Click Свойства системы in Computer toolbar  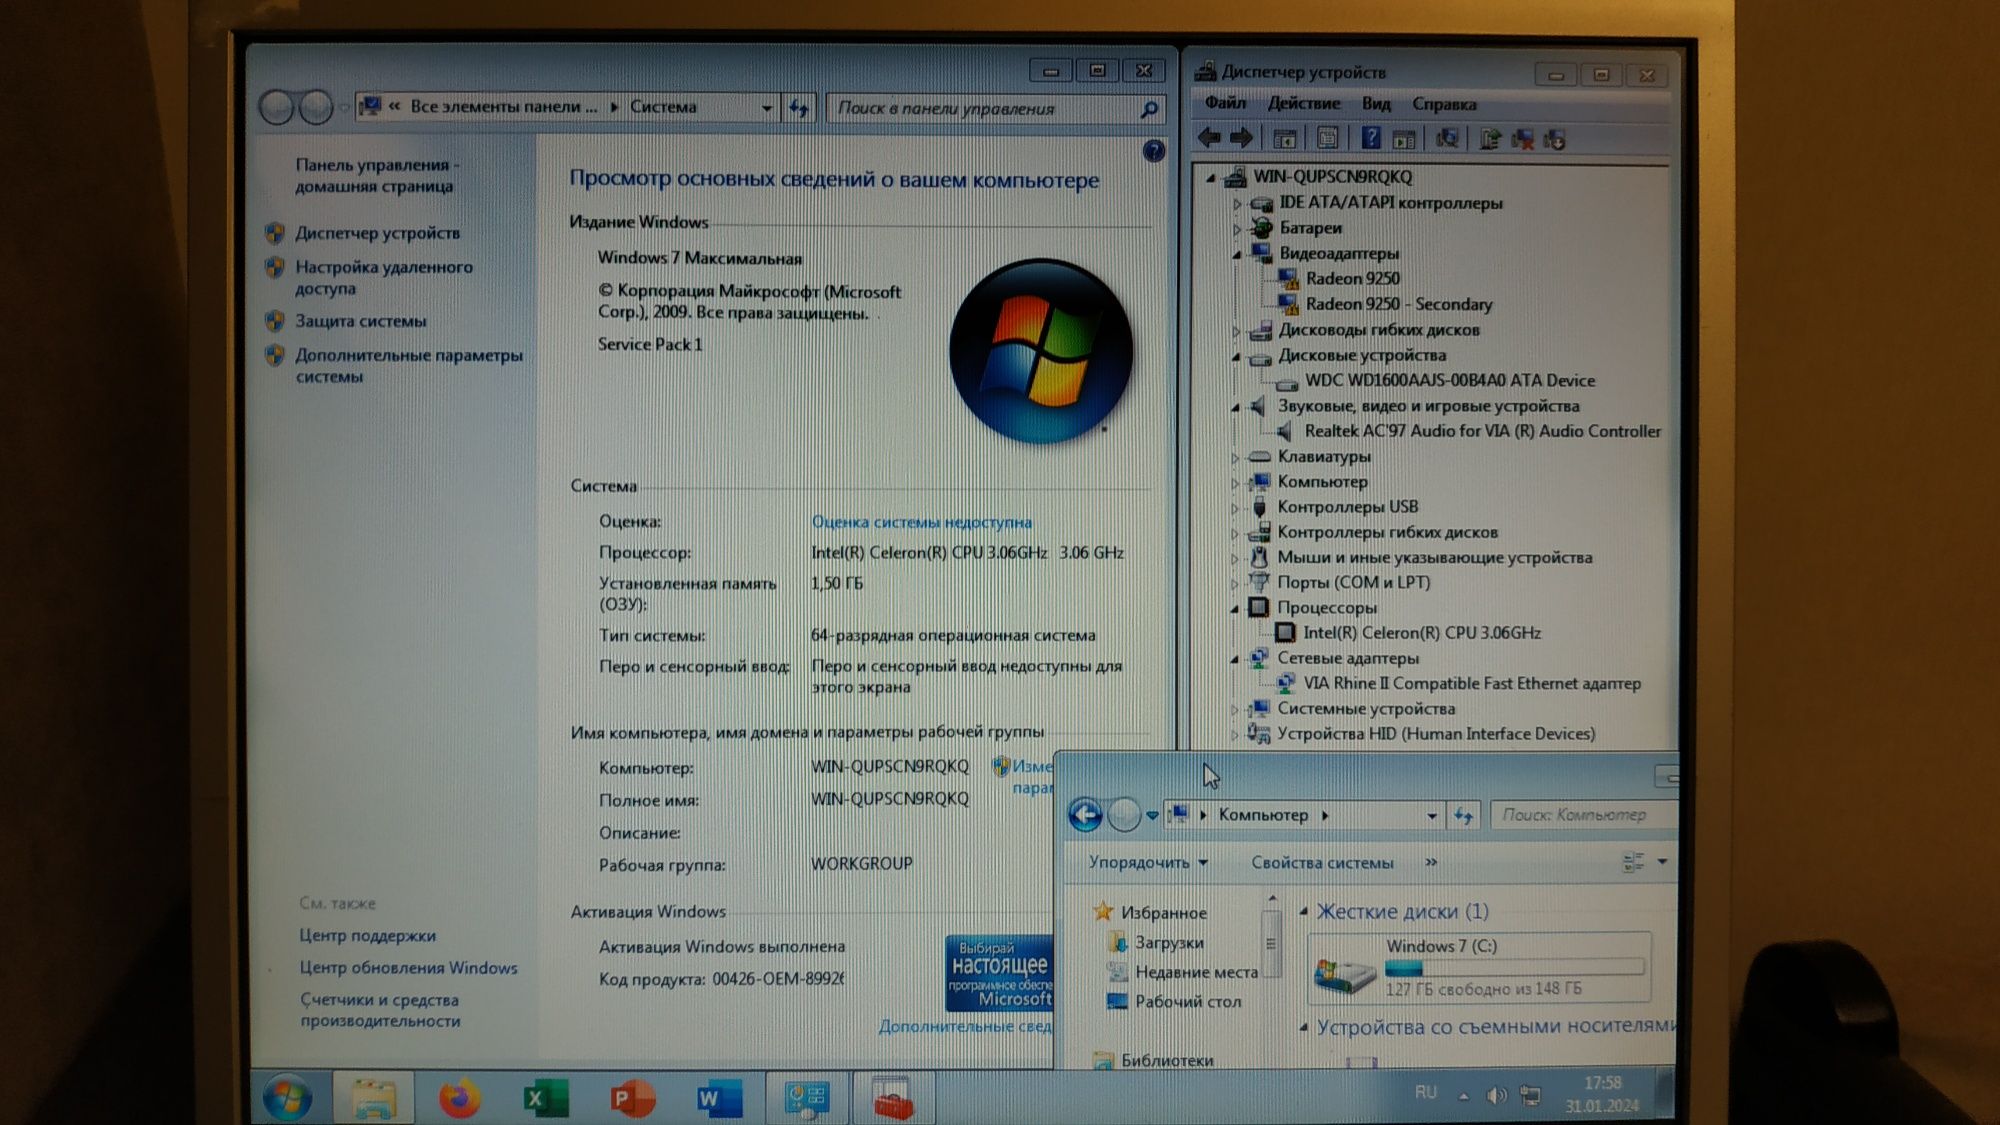point(1322,862)
